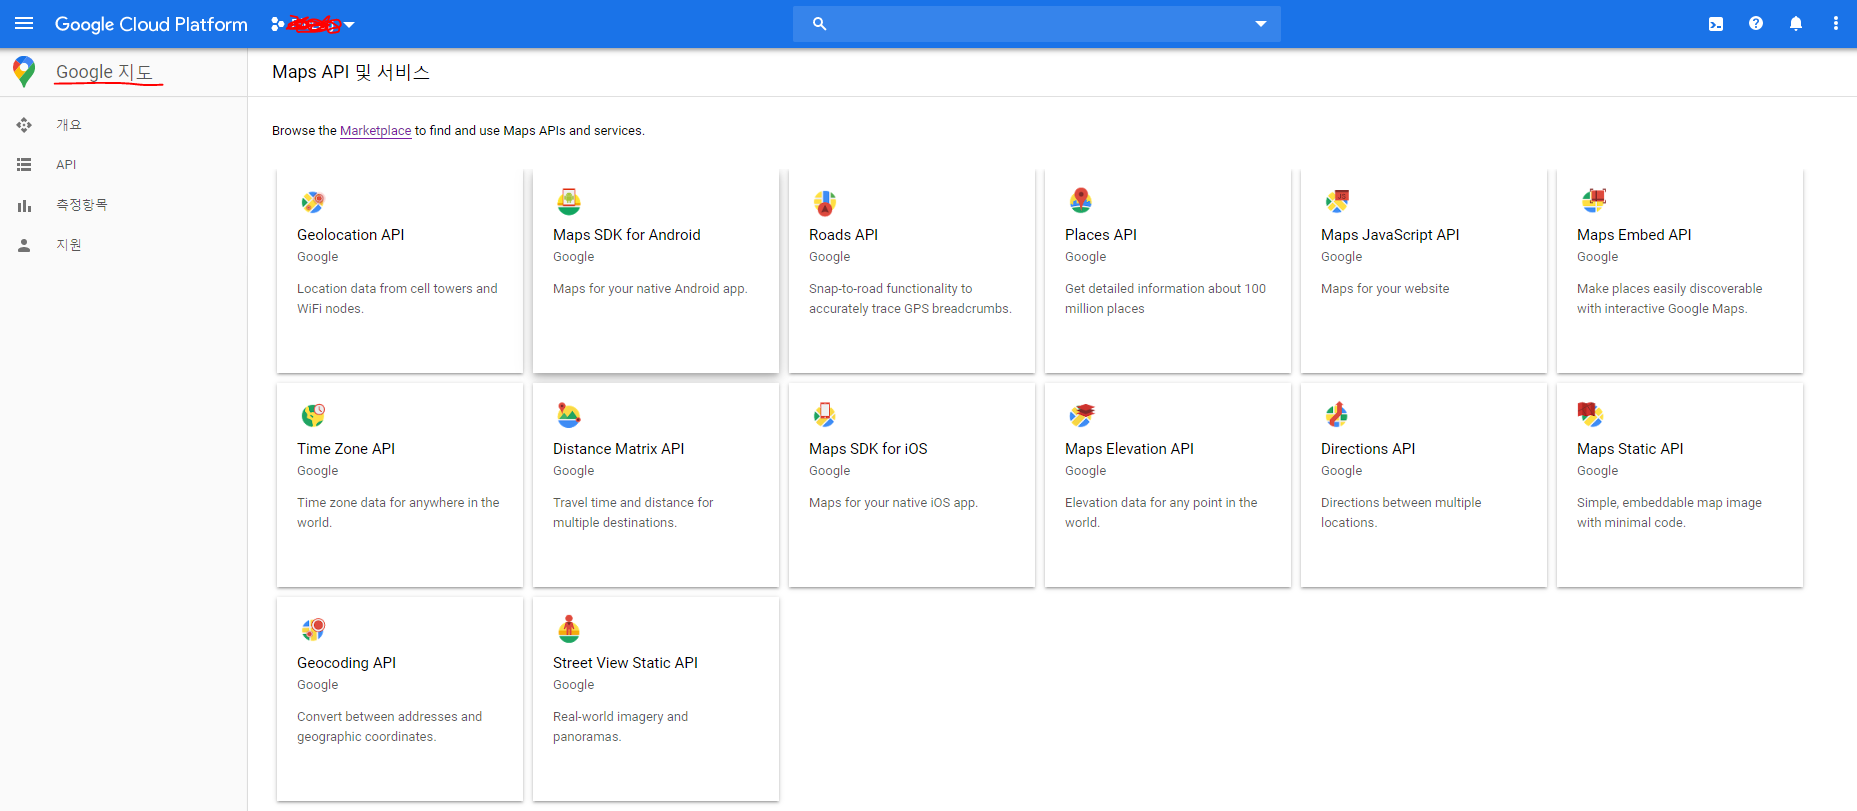The width and height of the screenshot is (1857, 811).
Task: Click the Roads API icon
Action: [825, 203]
